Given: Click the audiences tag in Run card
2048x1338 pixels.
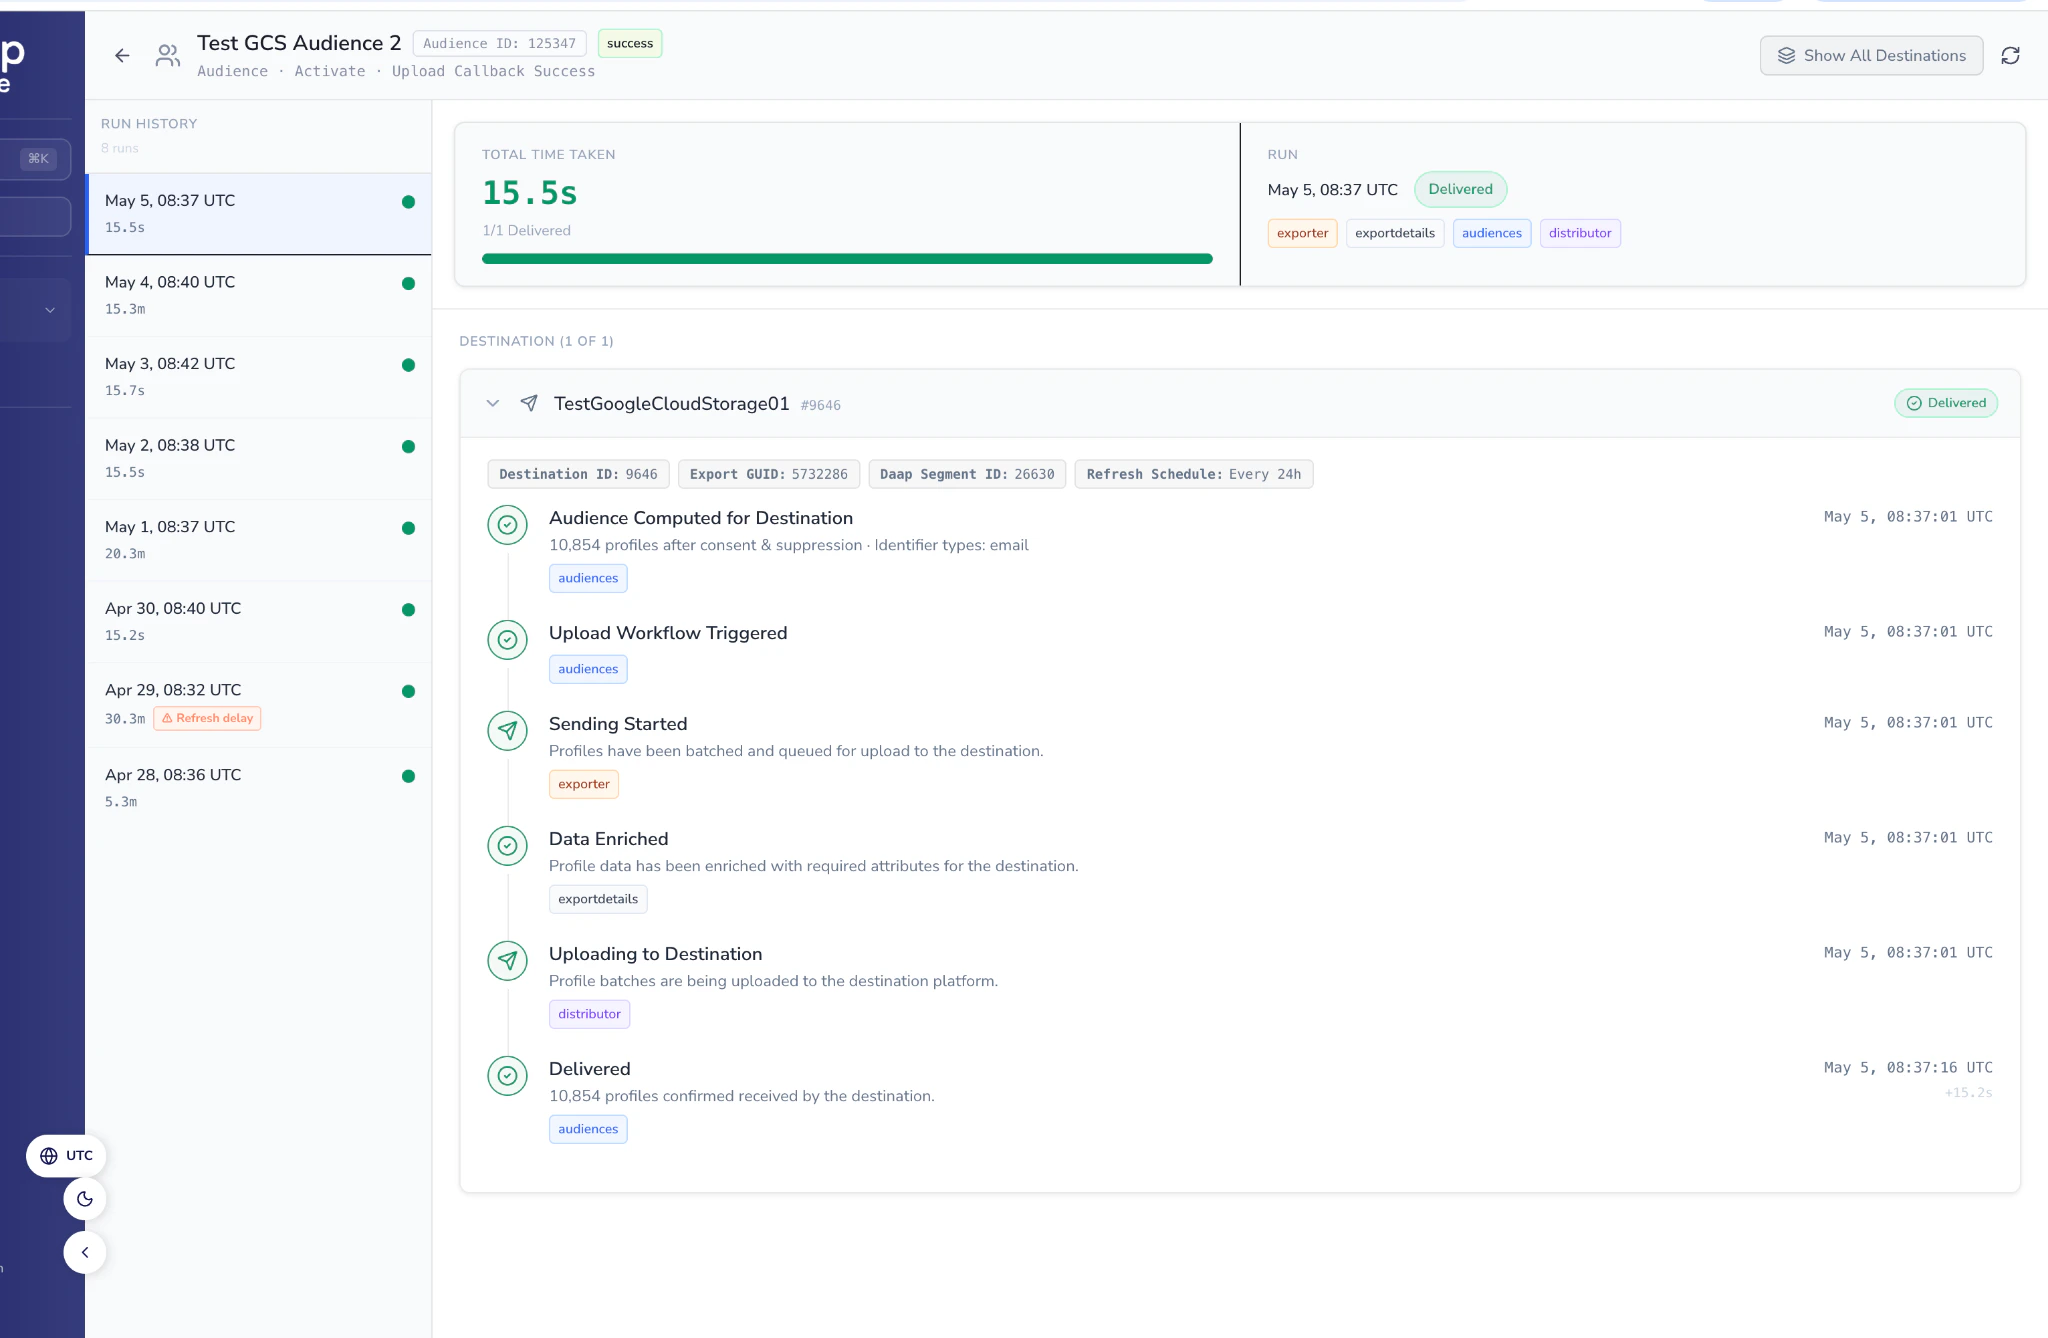Looking at the screenshot, I should tap(1491, 234).
